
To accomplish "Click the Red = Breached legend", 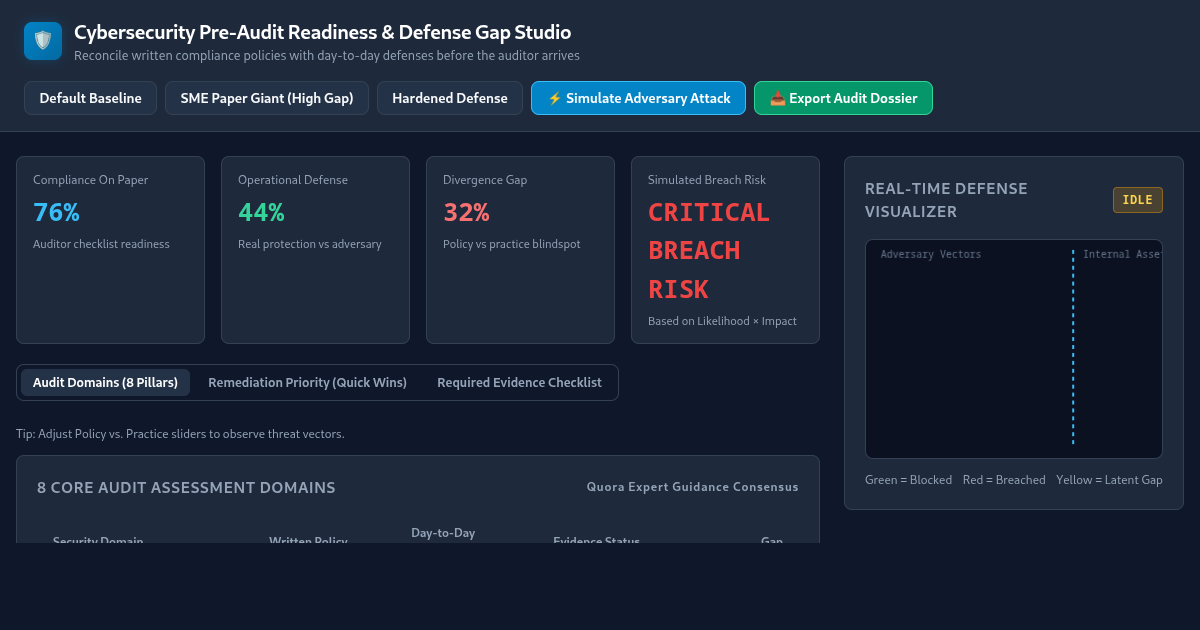I will [x=1004, y=480].
